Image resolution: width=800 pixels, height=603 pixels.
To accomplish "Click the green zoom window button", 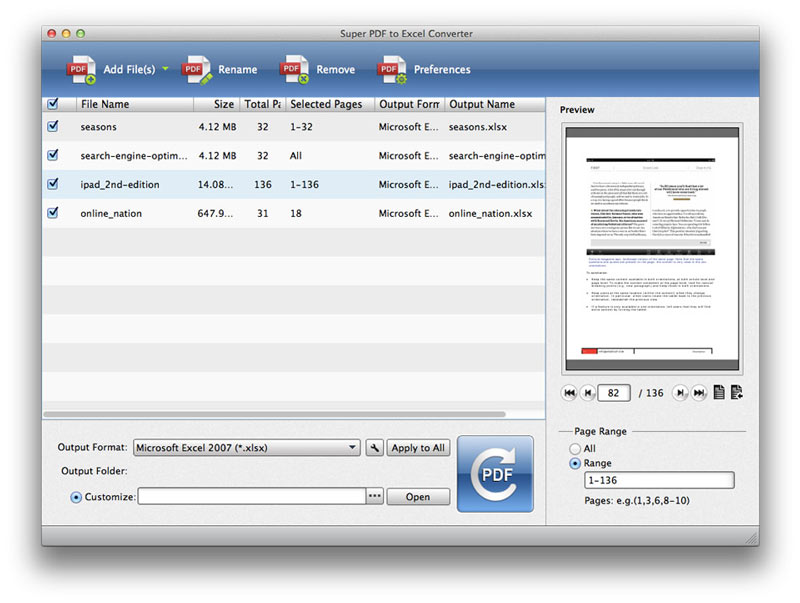I will [80, 34].
